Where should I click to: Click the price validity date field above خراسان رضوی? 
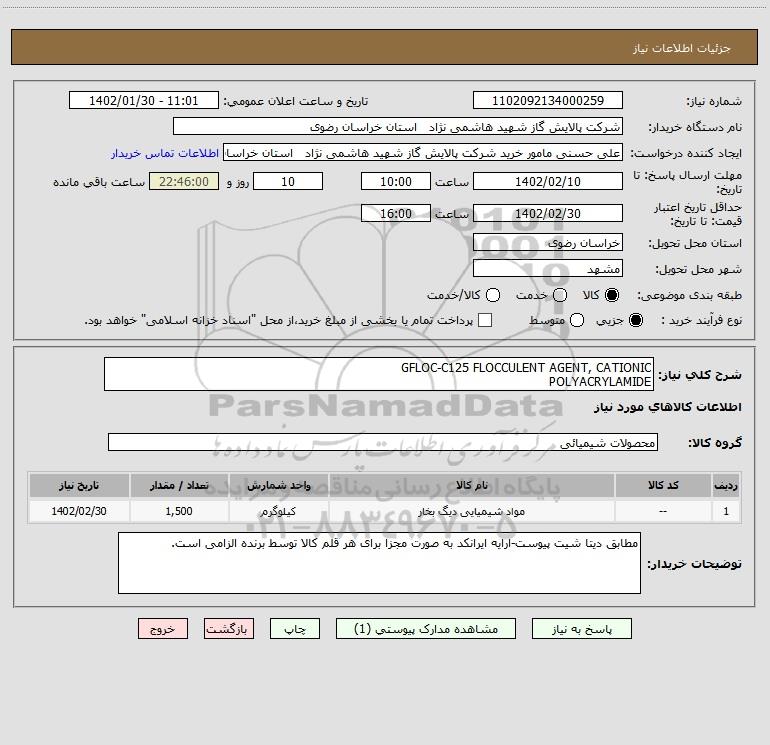548,213
